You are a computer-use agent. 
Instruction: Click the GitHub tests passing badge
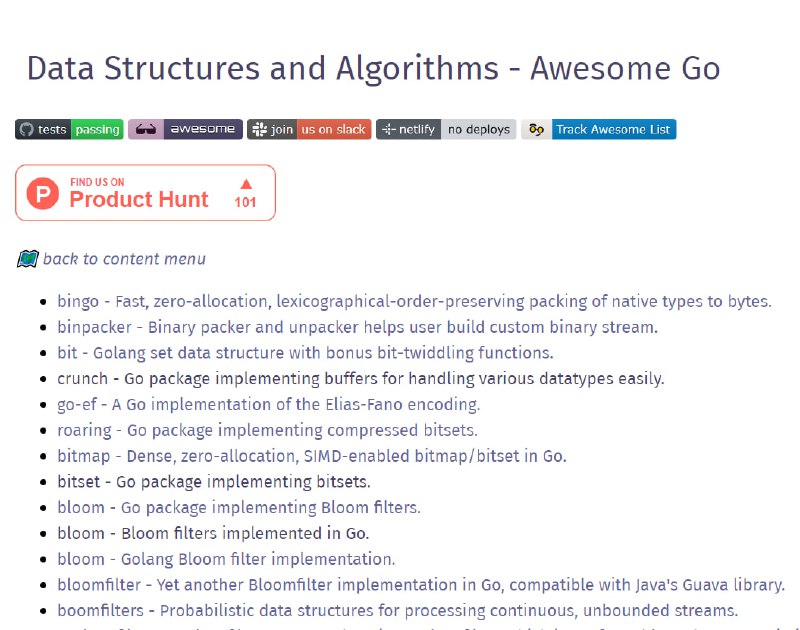coord(69,130)
